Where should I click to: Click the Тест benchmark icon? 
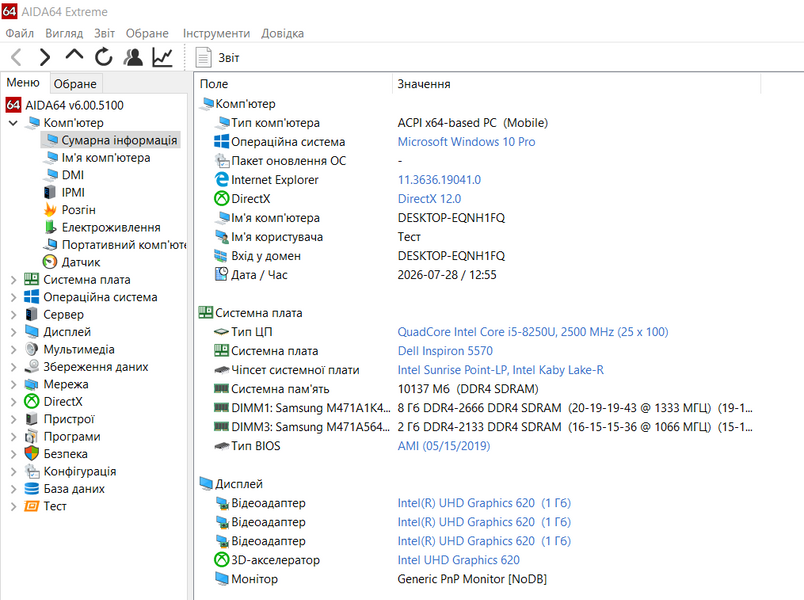point(32,506)
